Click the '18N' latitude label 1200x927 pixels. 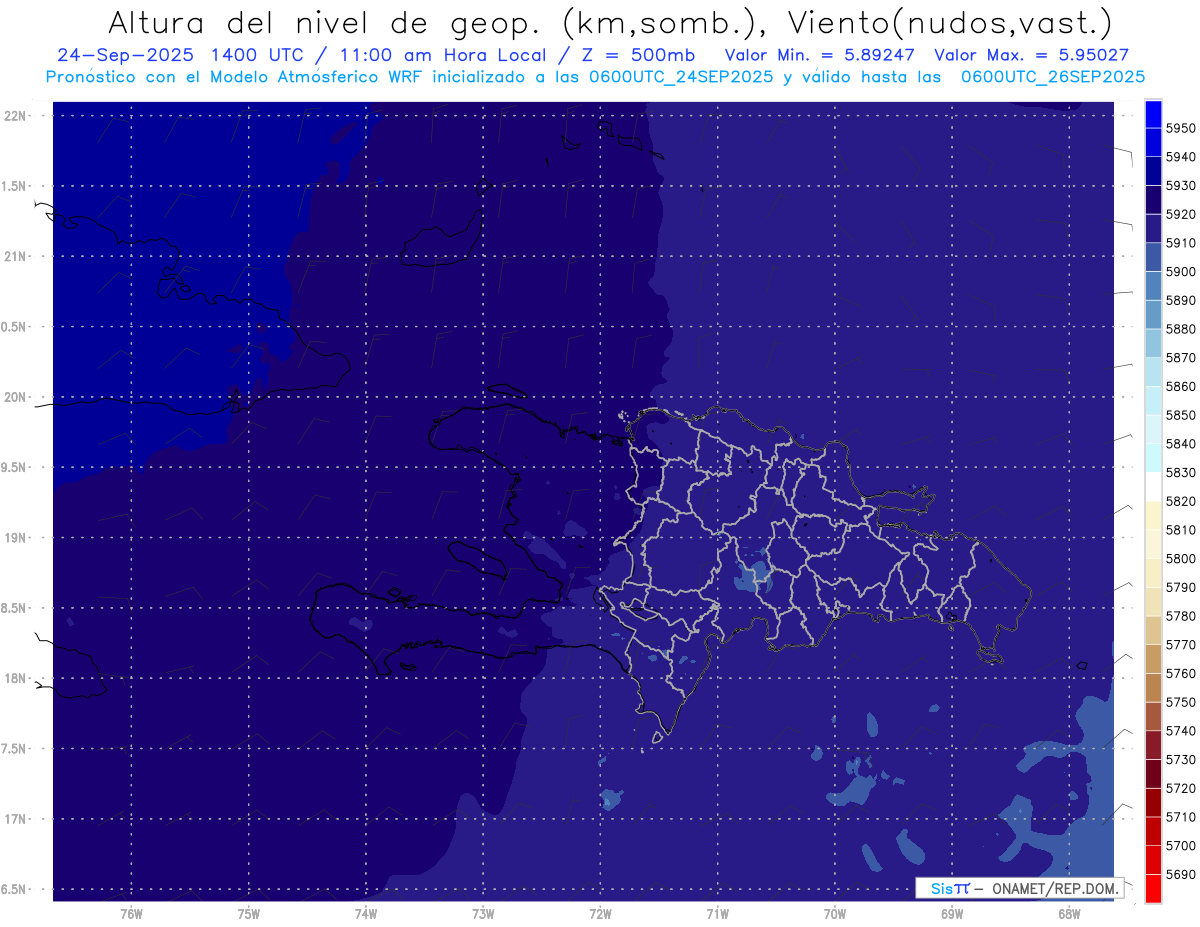tap(14, 678)
